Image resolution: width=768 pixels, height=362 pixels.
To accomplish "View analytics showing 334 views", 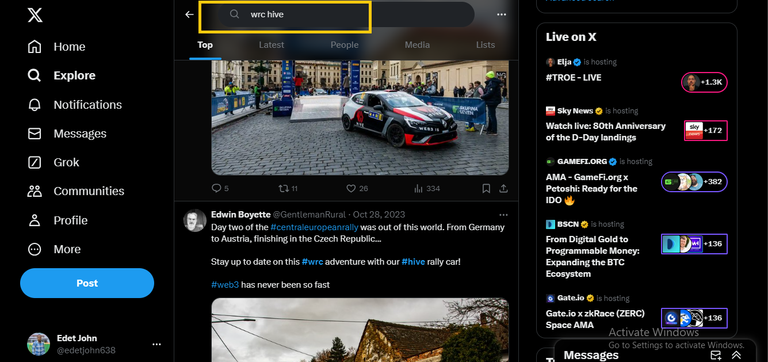I will point(427,189).
